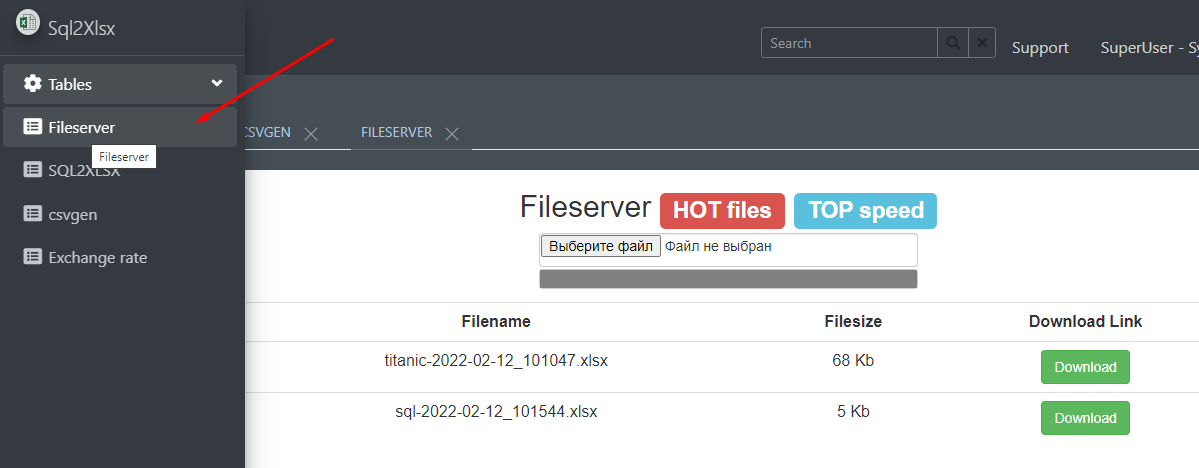Open the SuperUser account menu
The width and height of the screenshot is (1199, 468).
pyautogui.click(x=1148, y=48)
